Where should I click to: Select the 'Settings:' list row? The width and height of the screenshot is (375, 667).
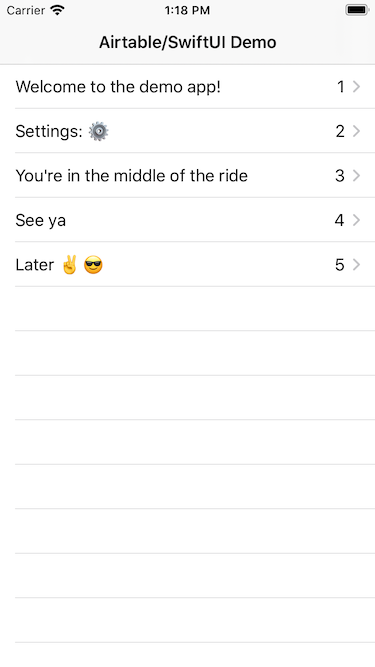click(188, 131)
